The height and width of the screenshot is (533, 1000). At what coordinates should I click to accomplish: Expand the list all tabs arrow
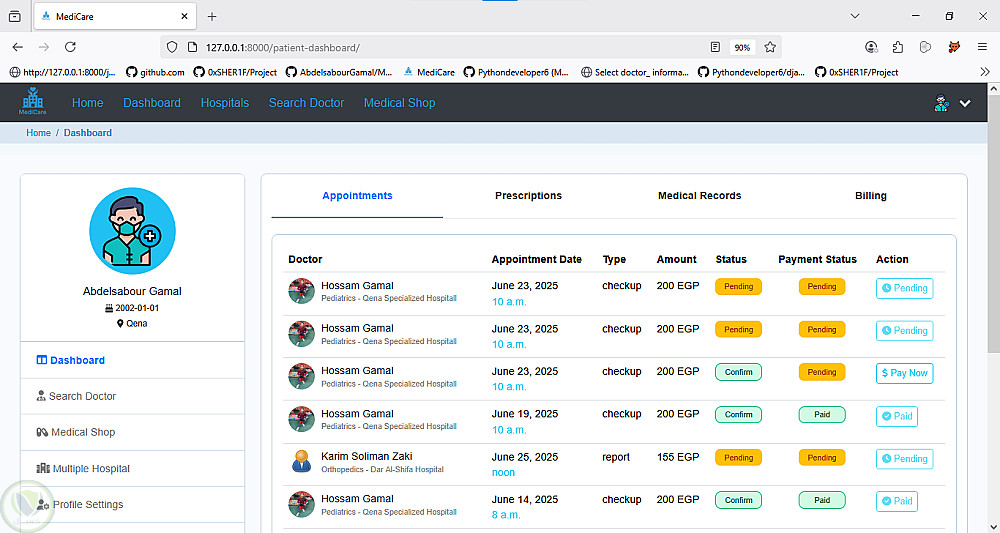tap(855, 17)
